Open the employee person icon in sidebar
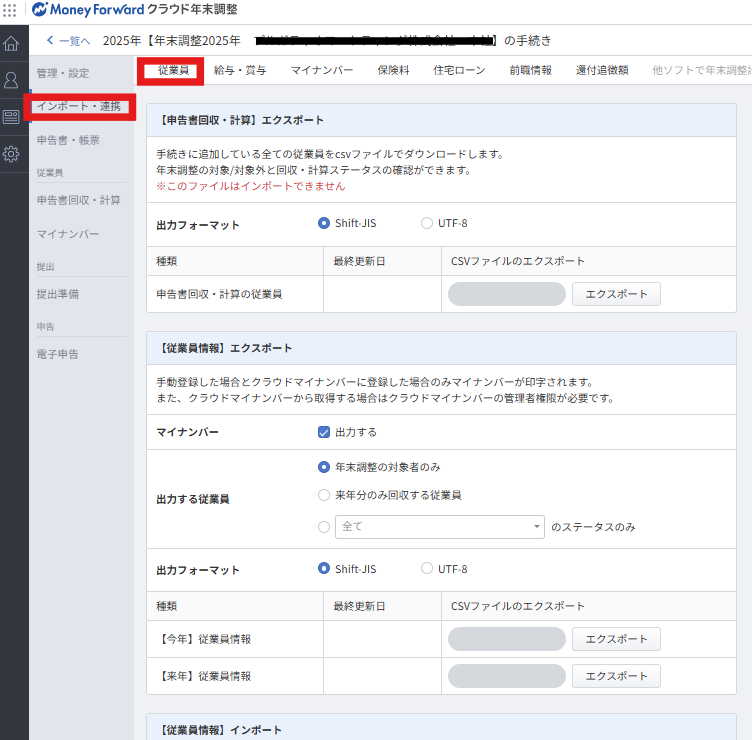This screenshot has width=752, height=740. click(x=11, y=80)
